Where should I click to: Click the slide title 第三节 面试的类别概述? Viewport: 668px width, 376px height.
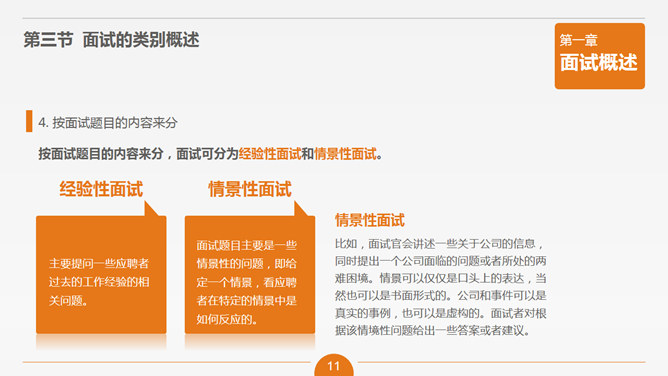click(x=111, y=40)
